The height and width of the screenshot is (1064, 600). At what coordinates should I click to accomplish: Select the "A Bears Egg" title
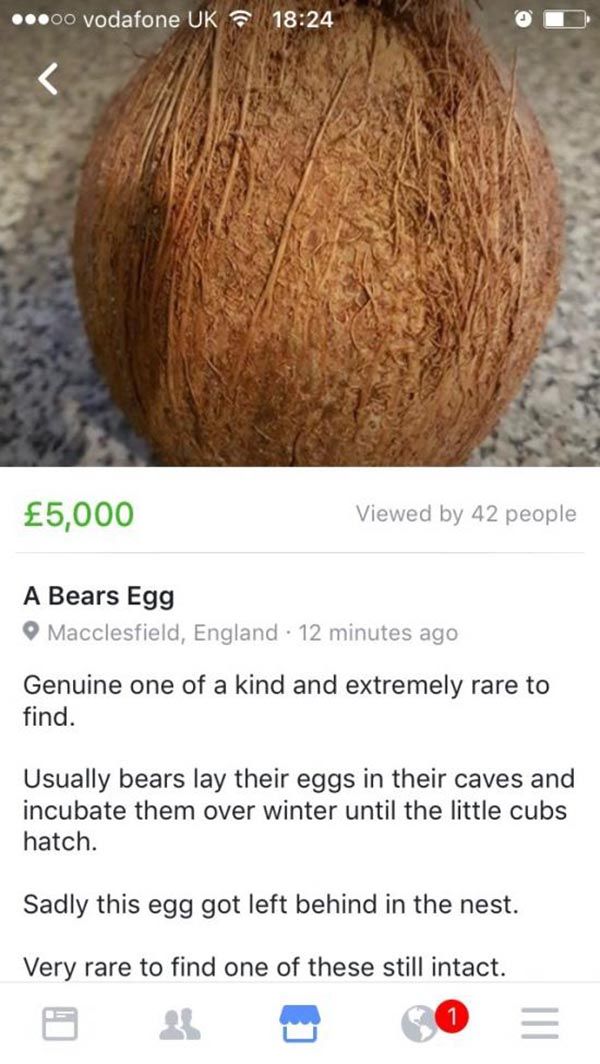(x=99, y=597)
